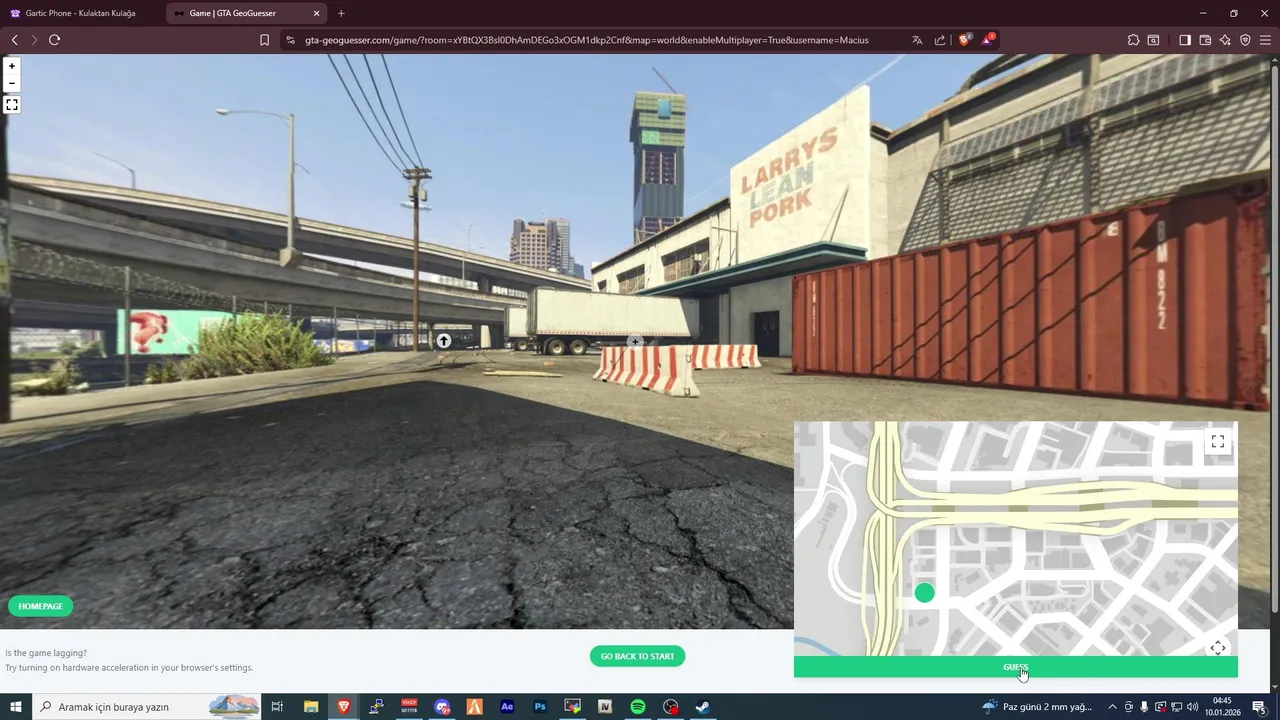Open Task View in the taskbar
The image size is (1280, 720).
[277, 707]
